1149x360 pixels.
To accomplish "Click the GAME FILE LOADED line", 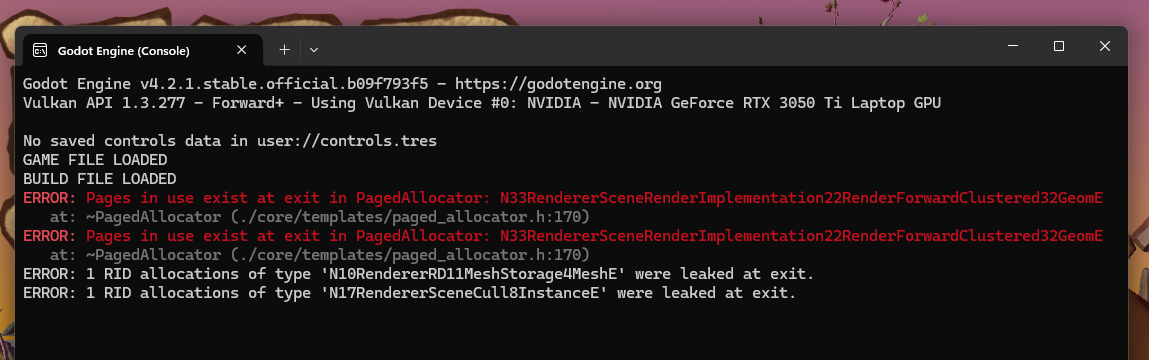I will point(95,160).
